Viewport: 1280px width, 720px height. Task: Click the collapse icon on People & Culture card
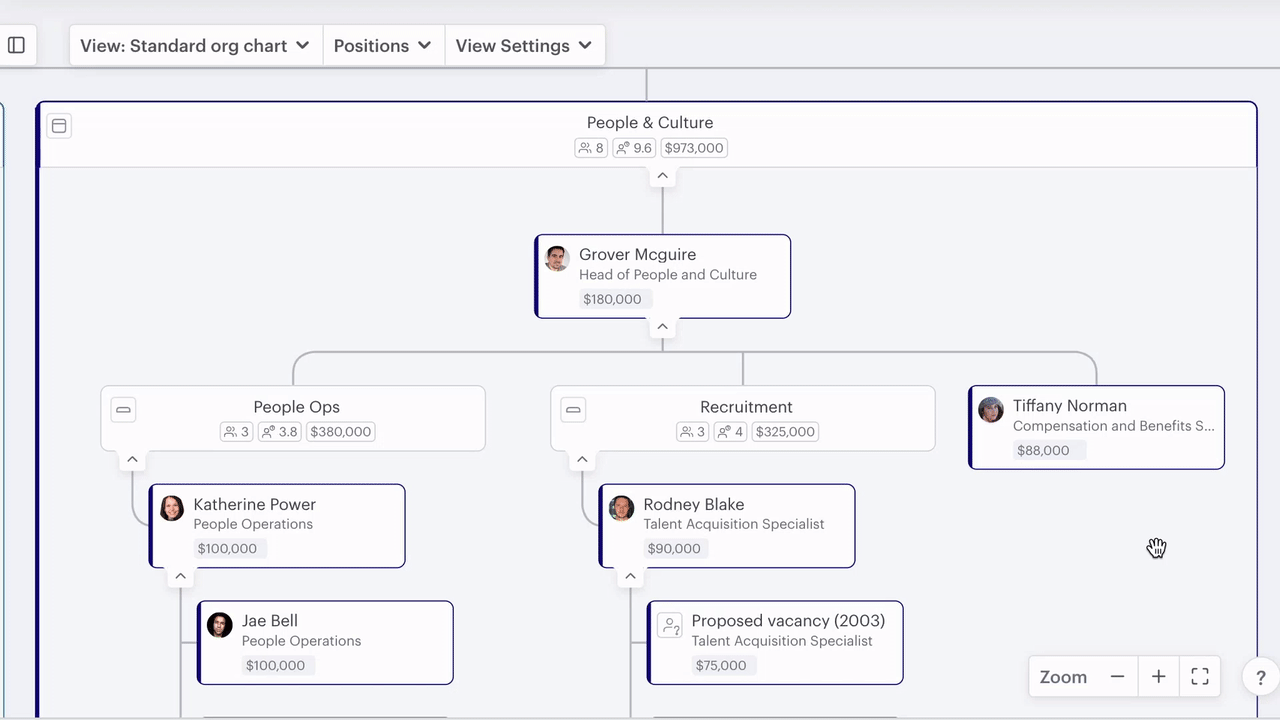[x=59, y=125]
